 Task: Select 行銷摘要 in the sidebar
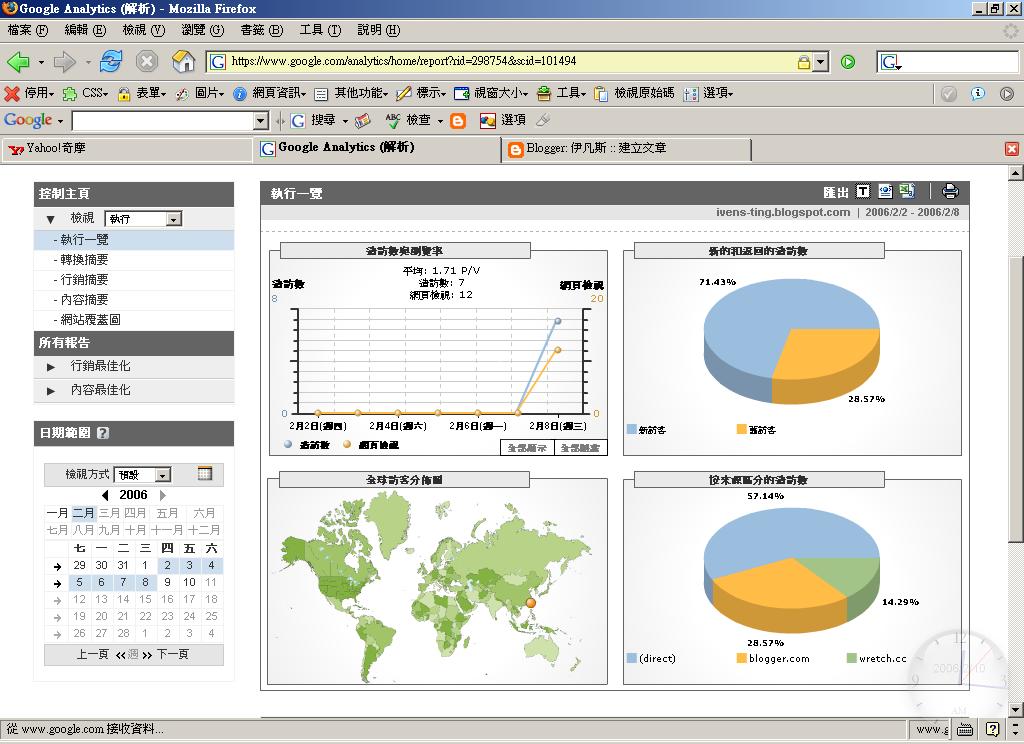(84, 280)
